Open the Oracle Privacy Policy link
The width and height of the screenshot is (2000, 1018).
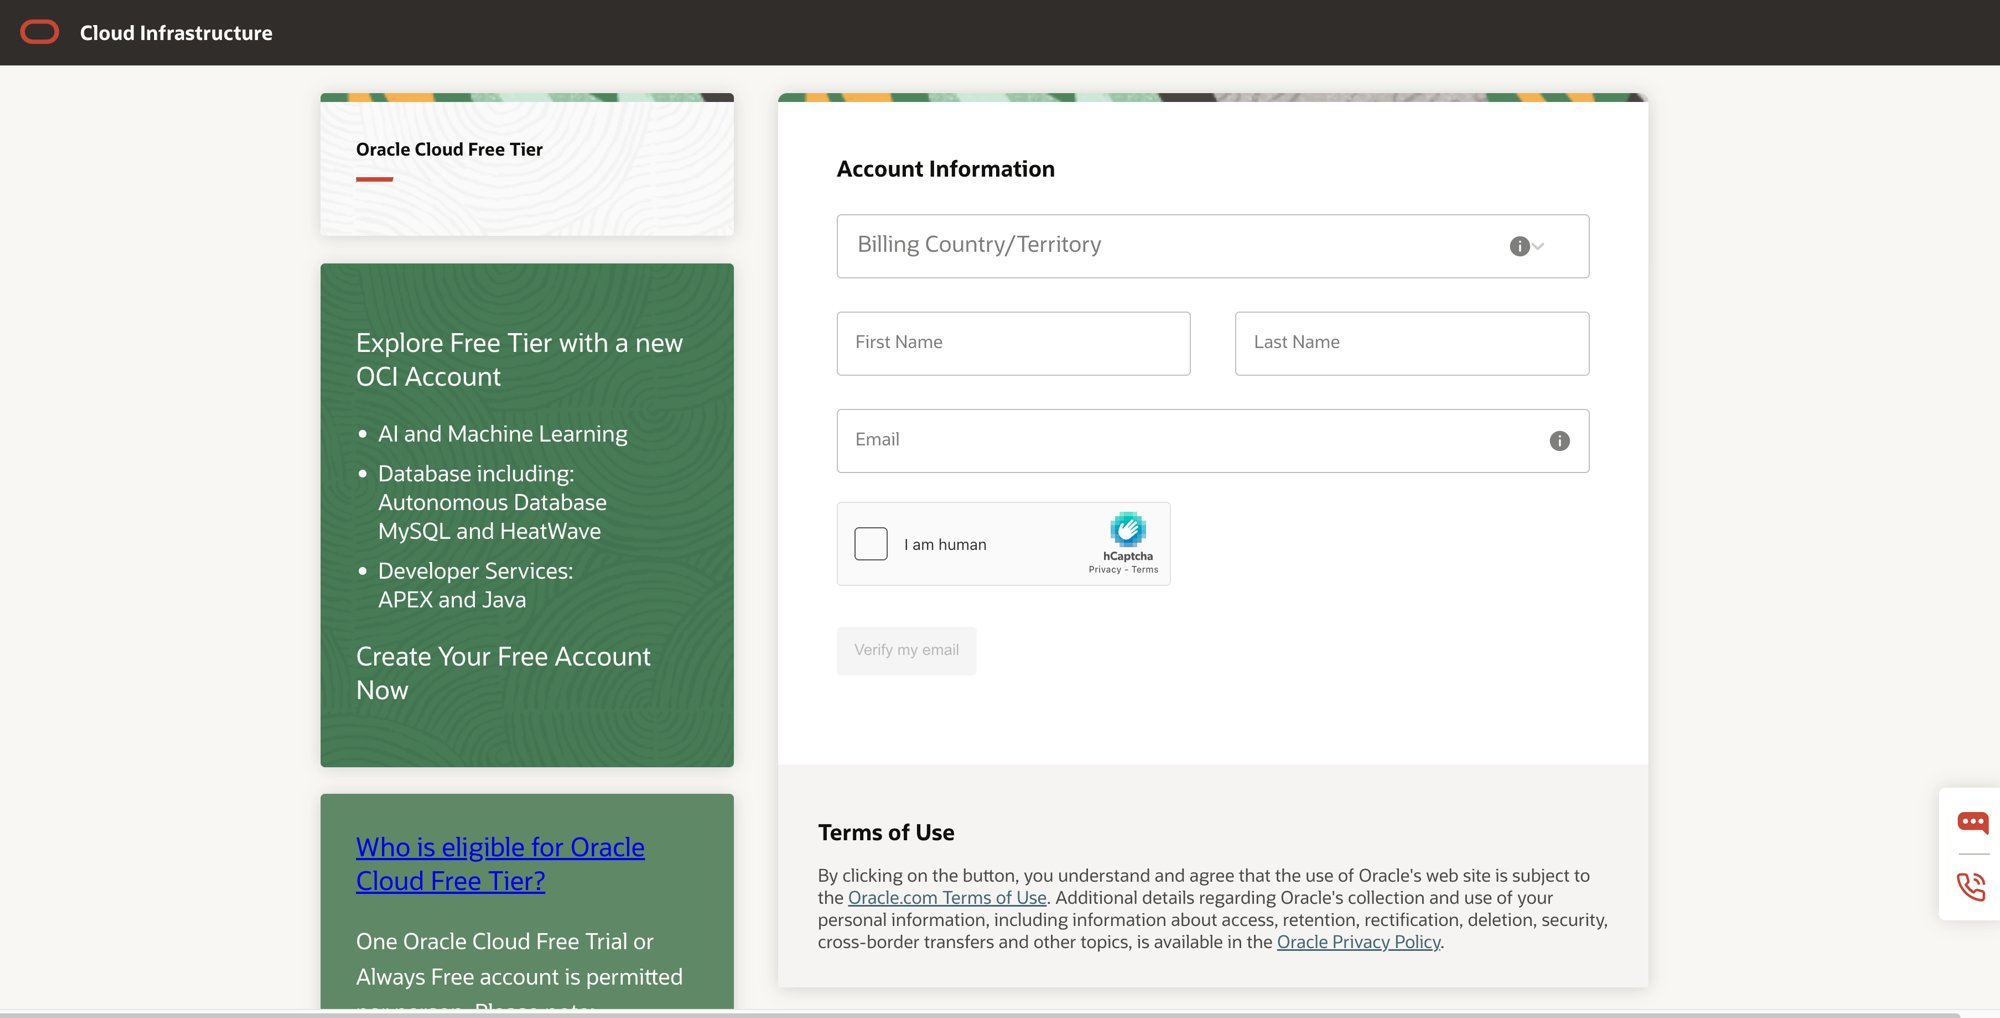pyautogui.click(x=1358, y=942)
